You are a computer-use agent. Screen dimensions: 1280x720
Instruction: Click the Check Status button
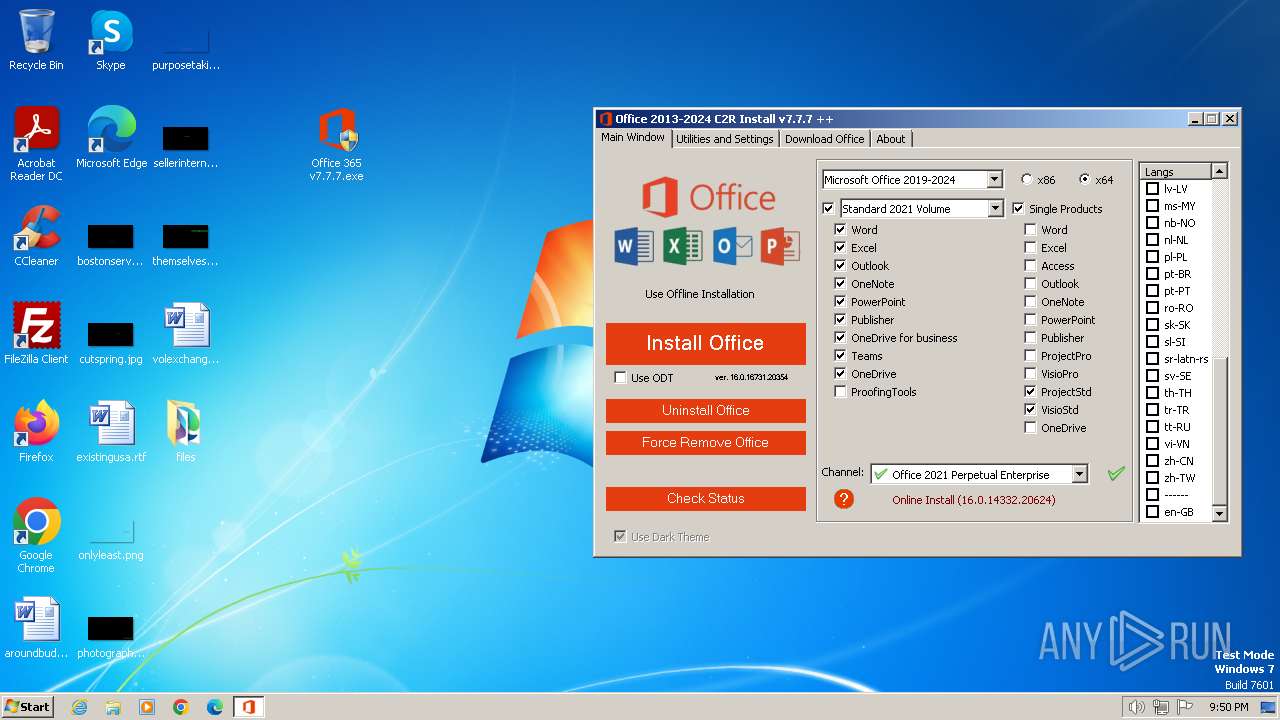pos(706,498)
